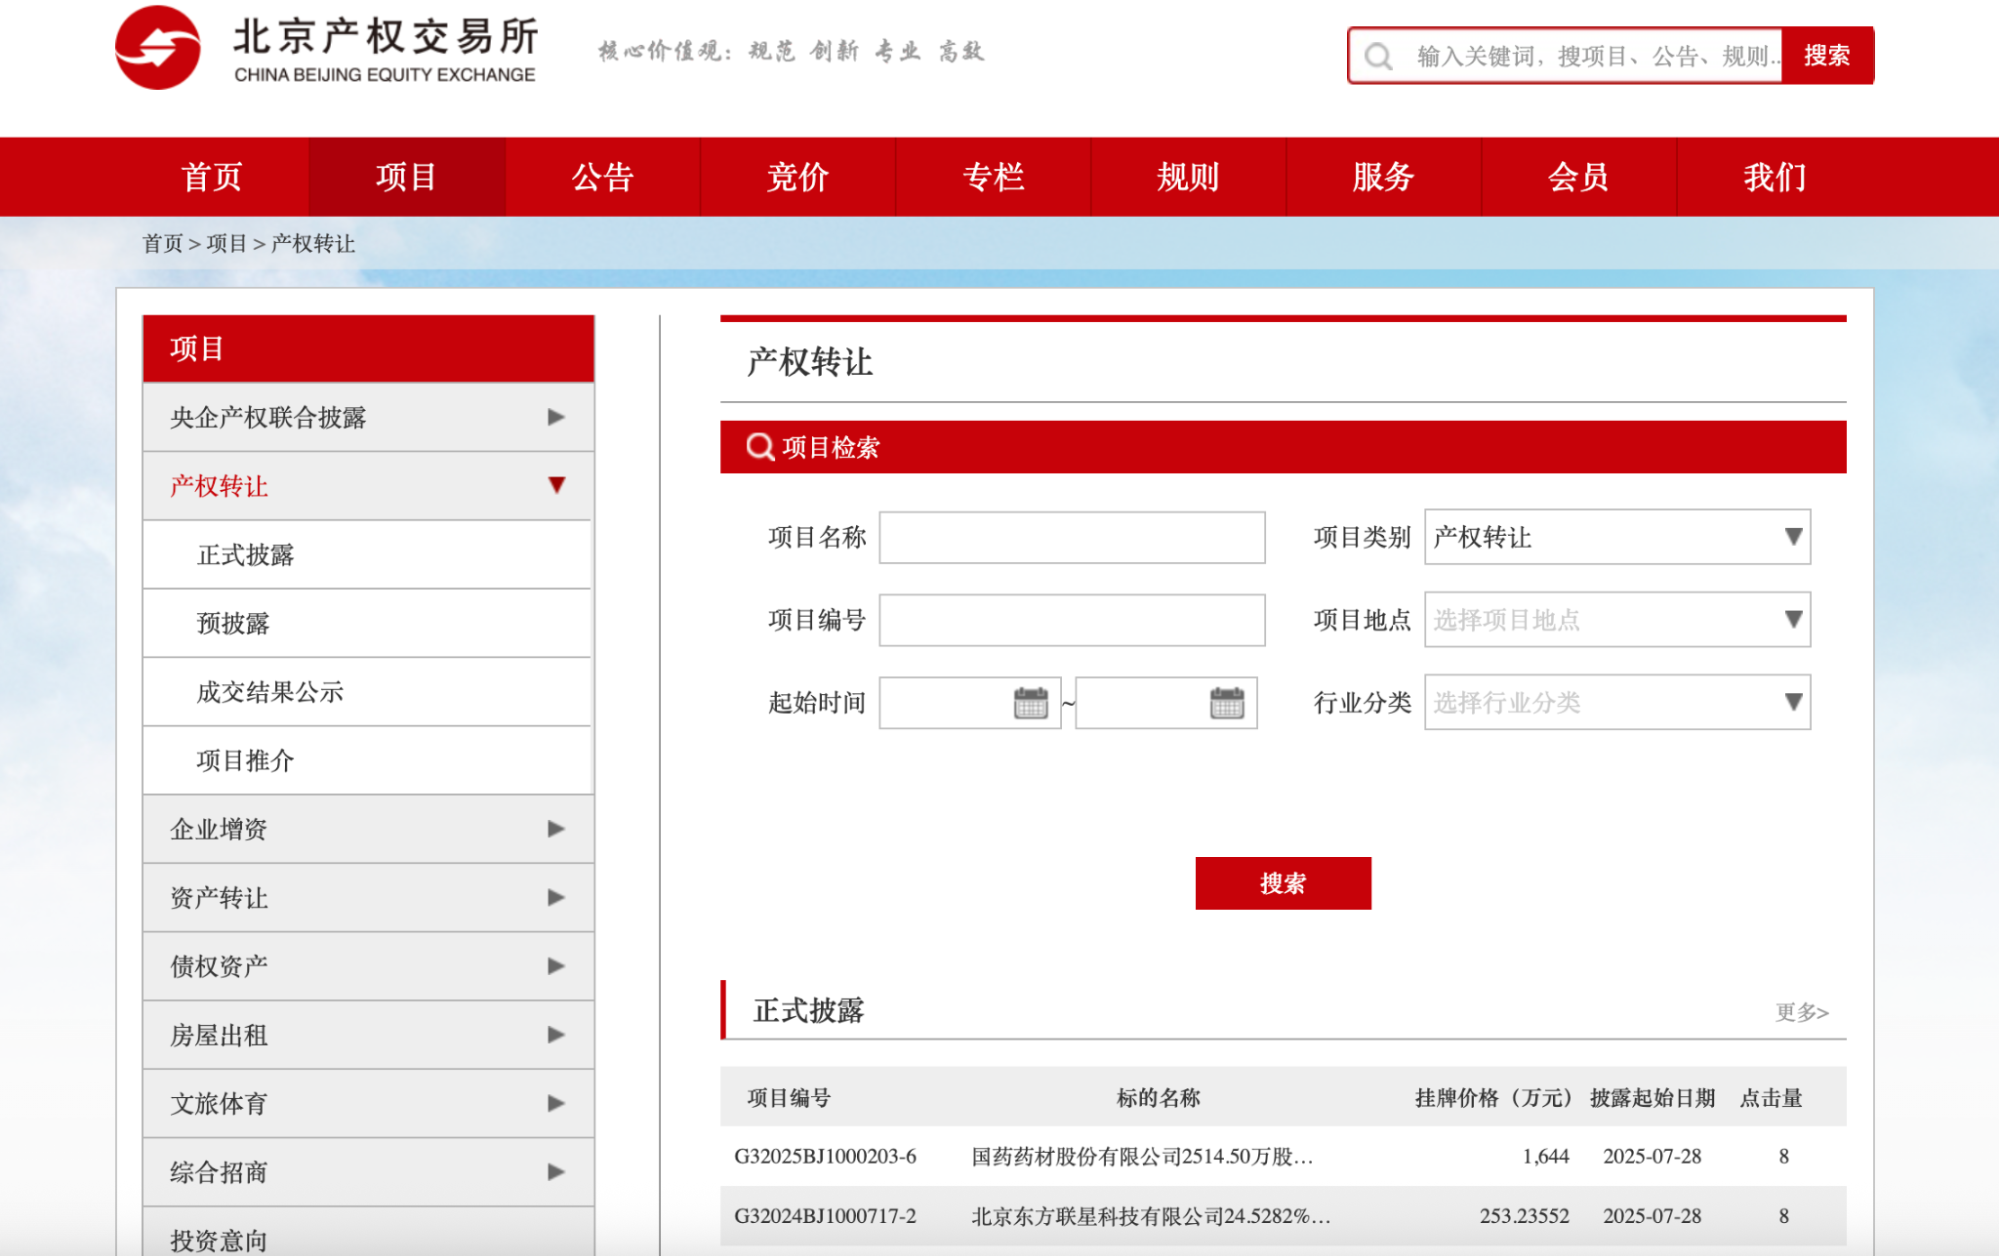Image resolution: width=1999 pixels, height=1257 pixels.
Task: Open the 竞价 navigation tab
Action: click(x=797, y=177)
